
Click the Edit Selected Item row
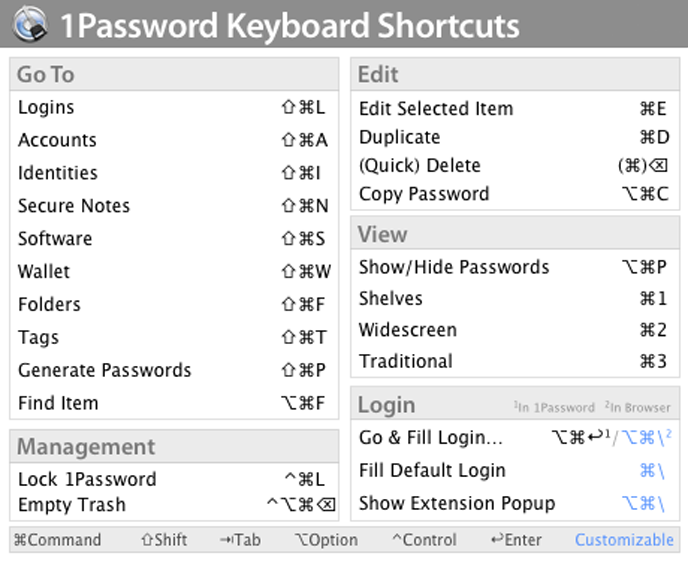pos(436,108)
